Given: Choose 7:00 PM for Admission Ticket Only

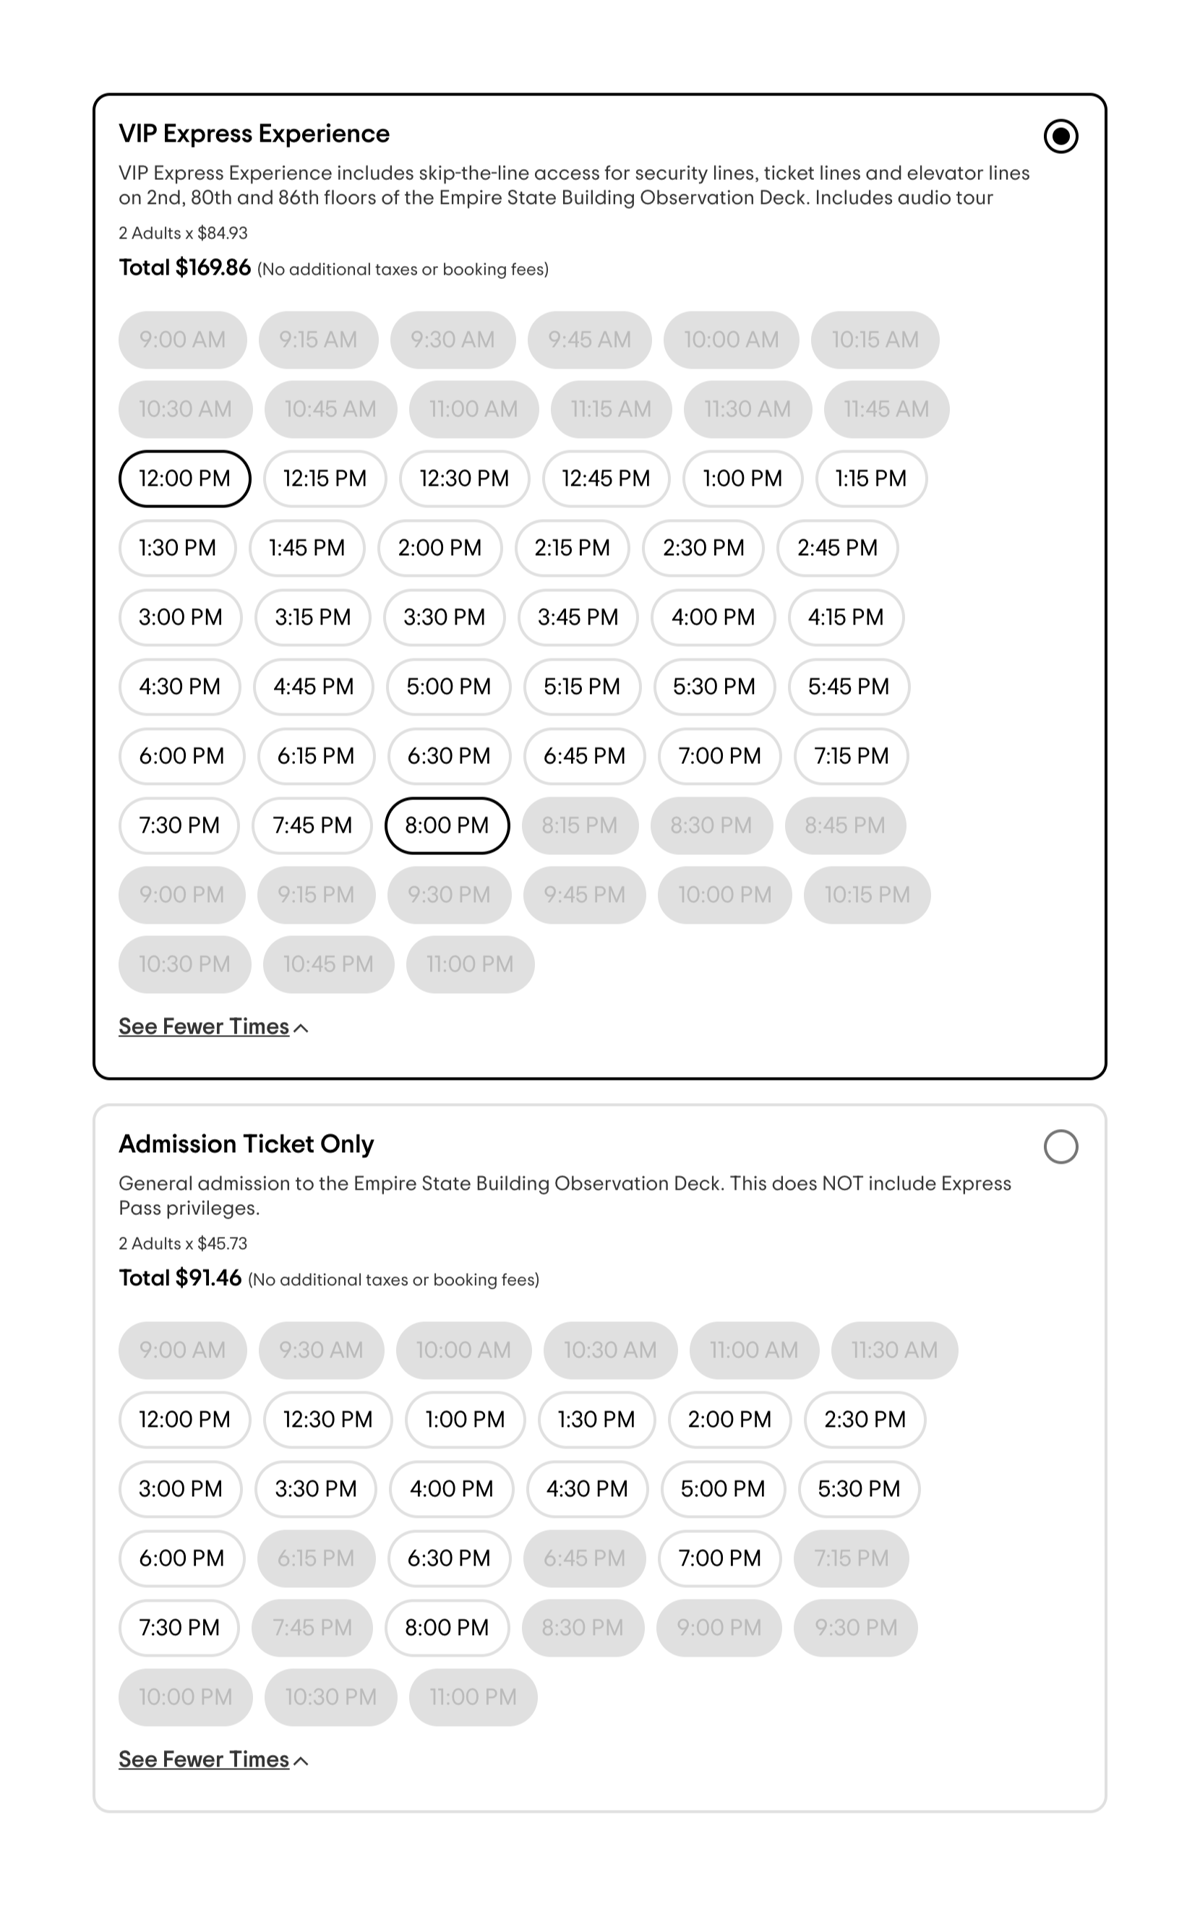Looking at the screenshot, I should (718, 1558).
